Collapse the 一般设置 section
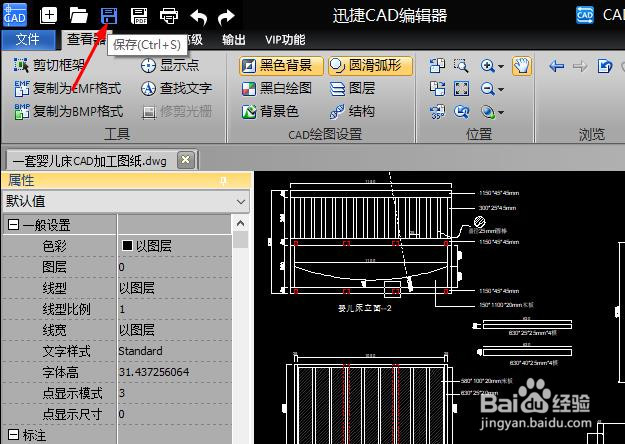Viewport: 625px width, 444px height. point(13,224)
